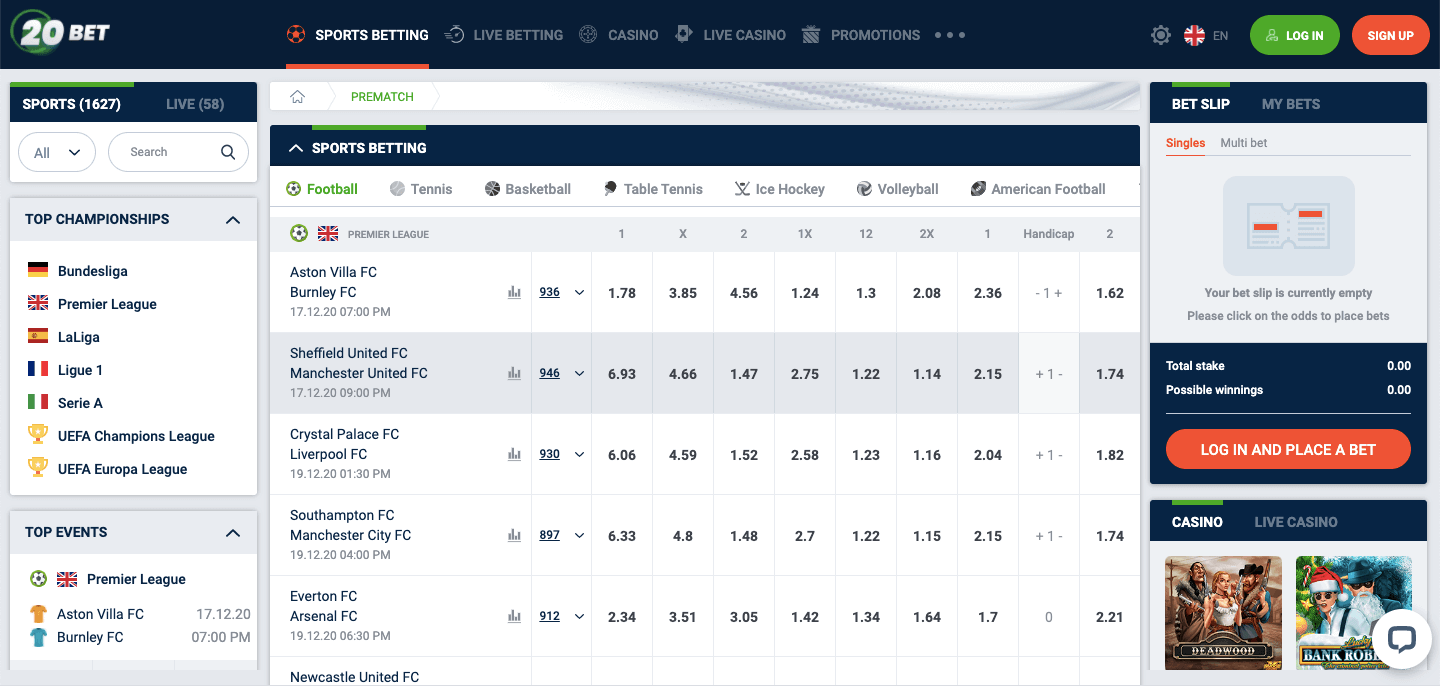Select the Multi bet tab

pyautogui.click(x=1243, y=143)
